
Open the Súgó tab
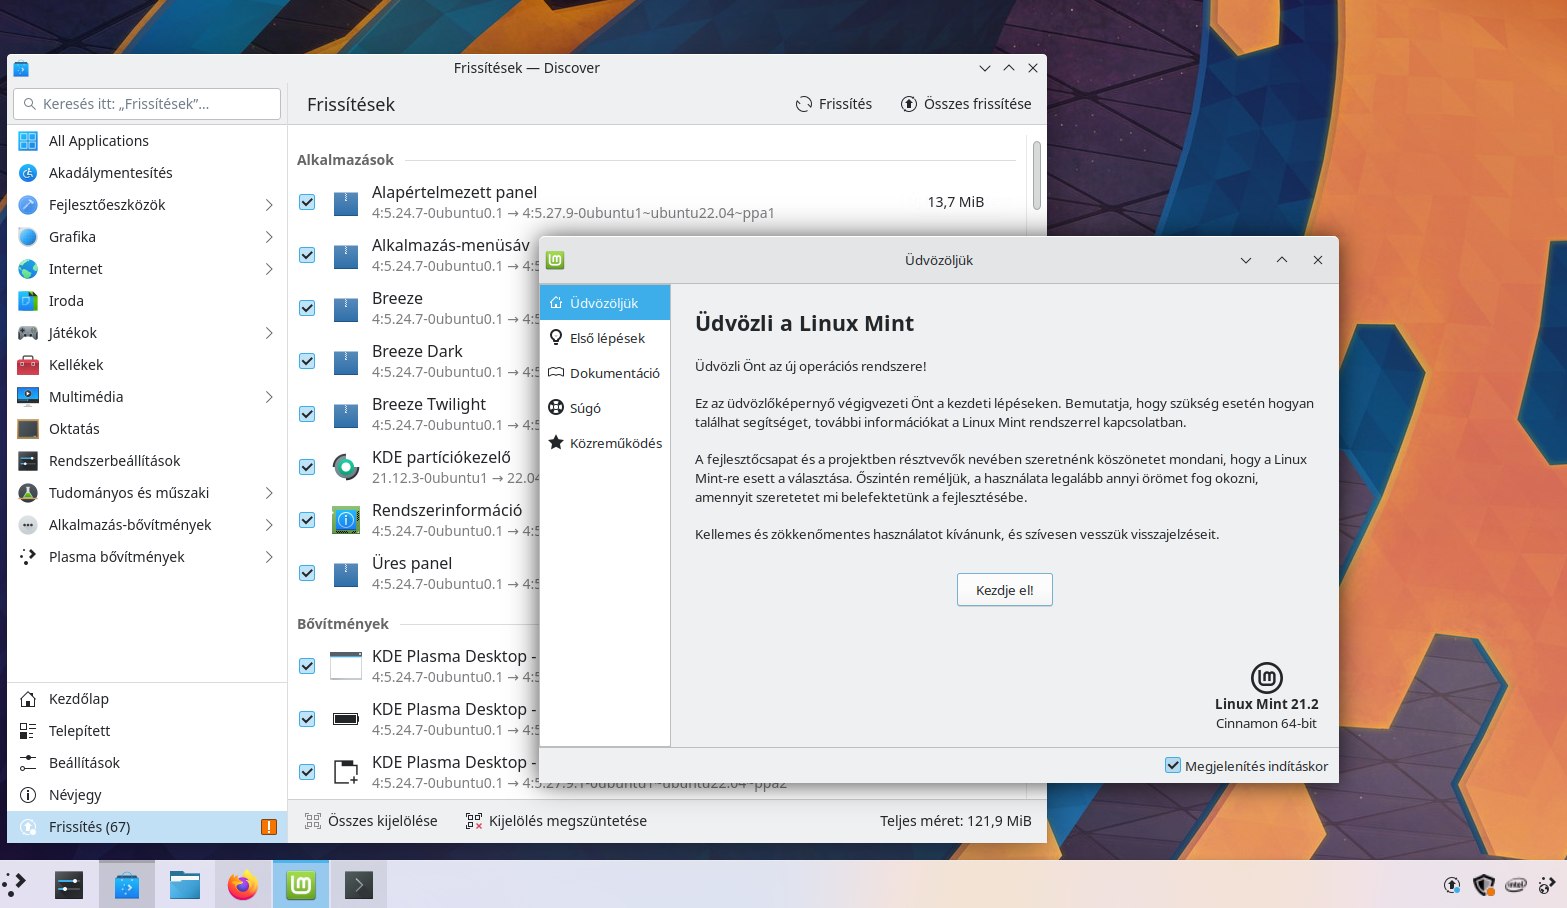click(x=605, y=408)
